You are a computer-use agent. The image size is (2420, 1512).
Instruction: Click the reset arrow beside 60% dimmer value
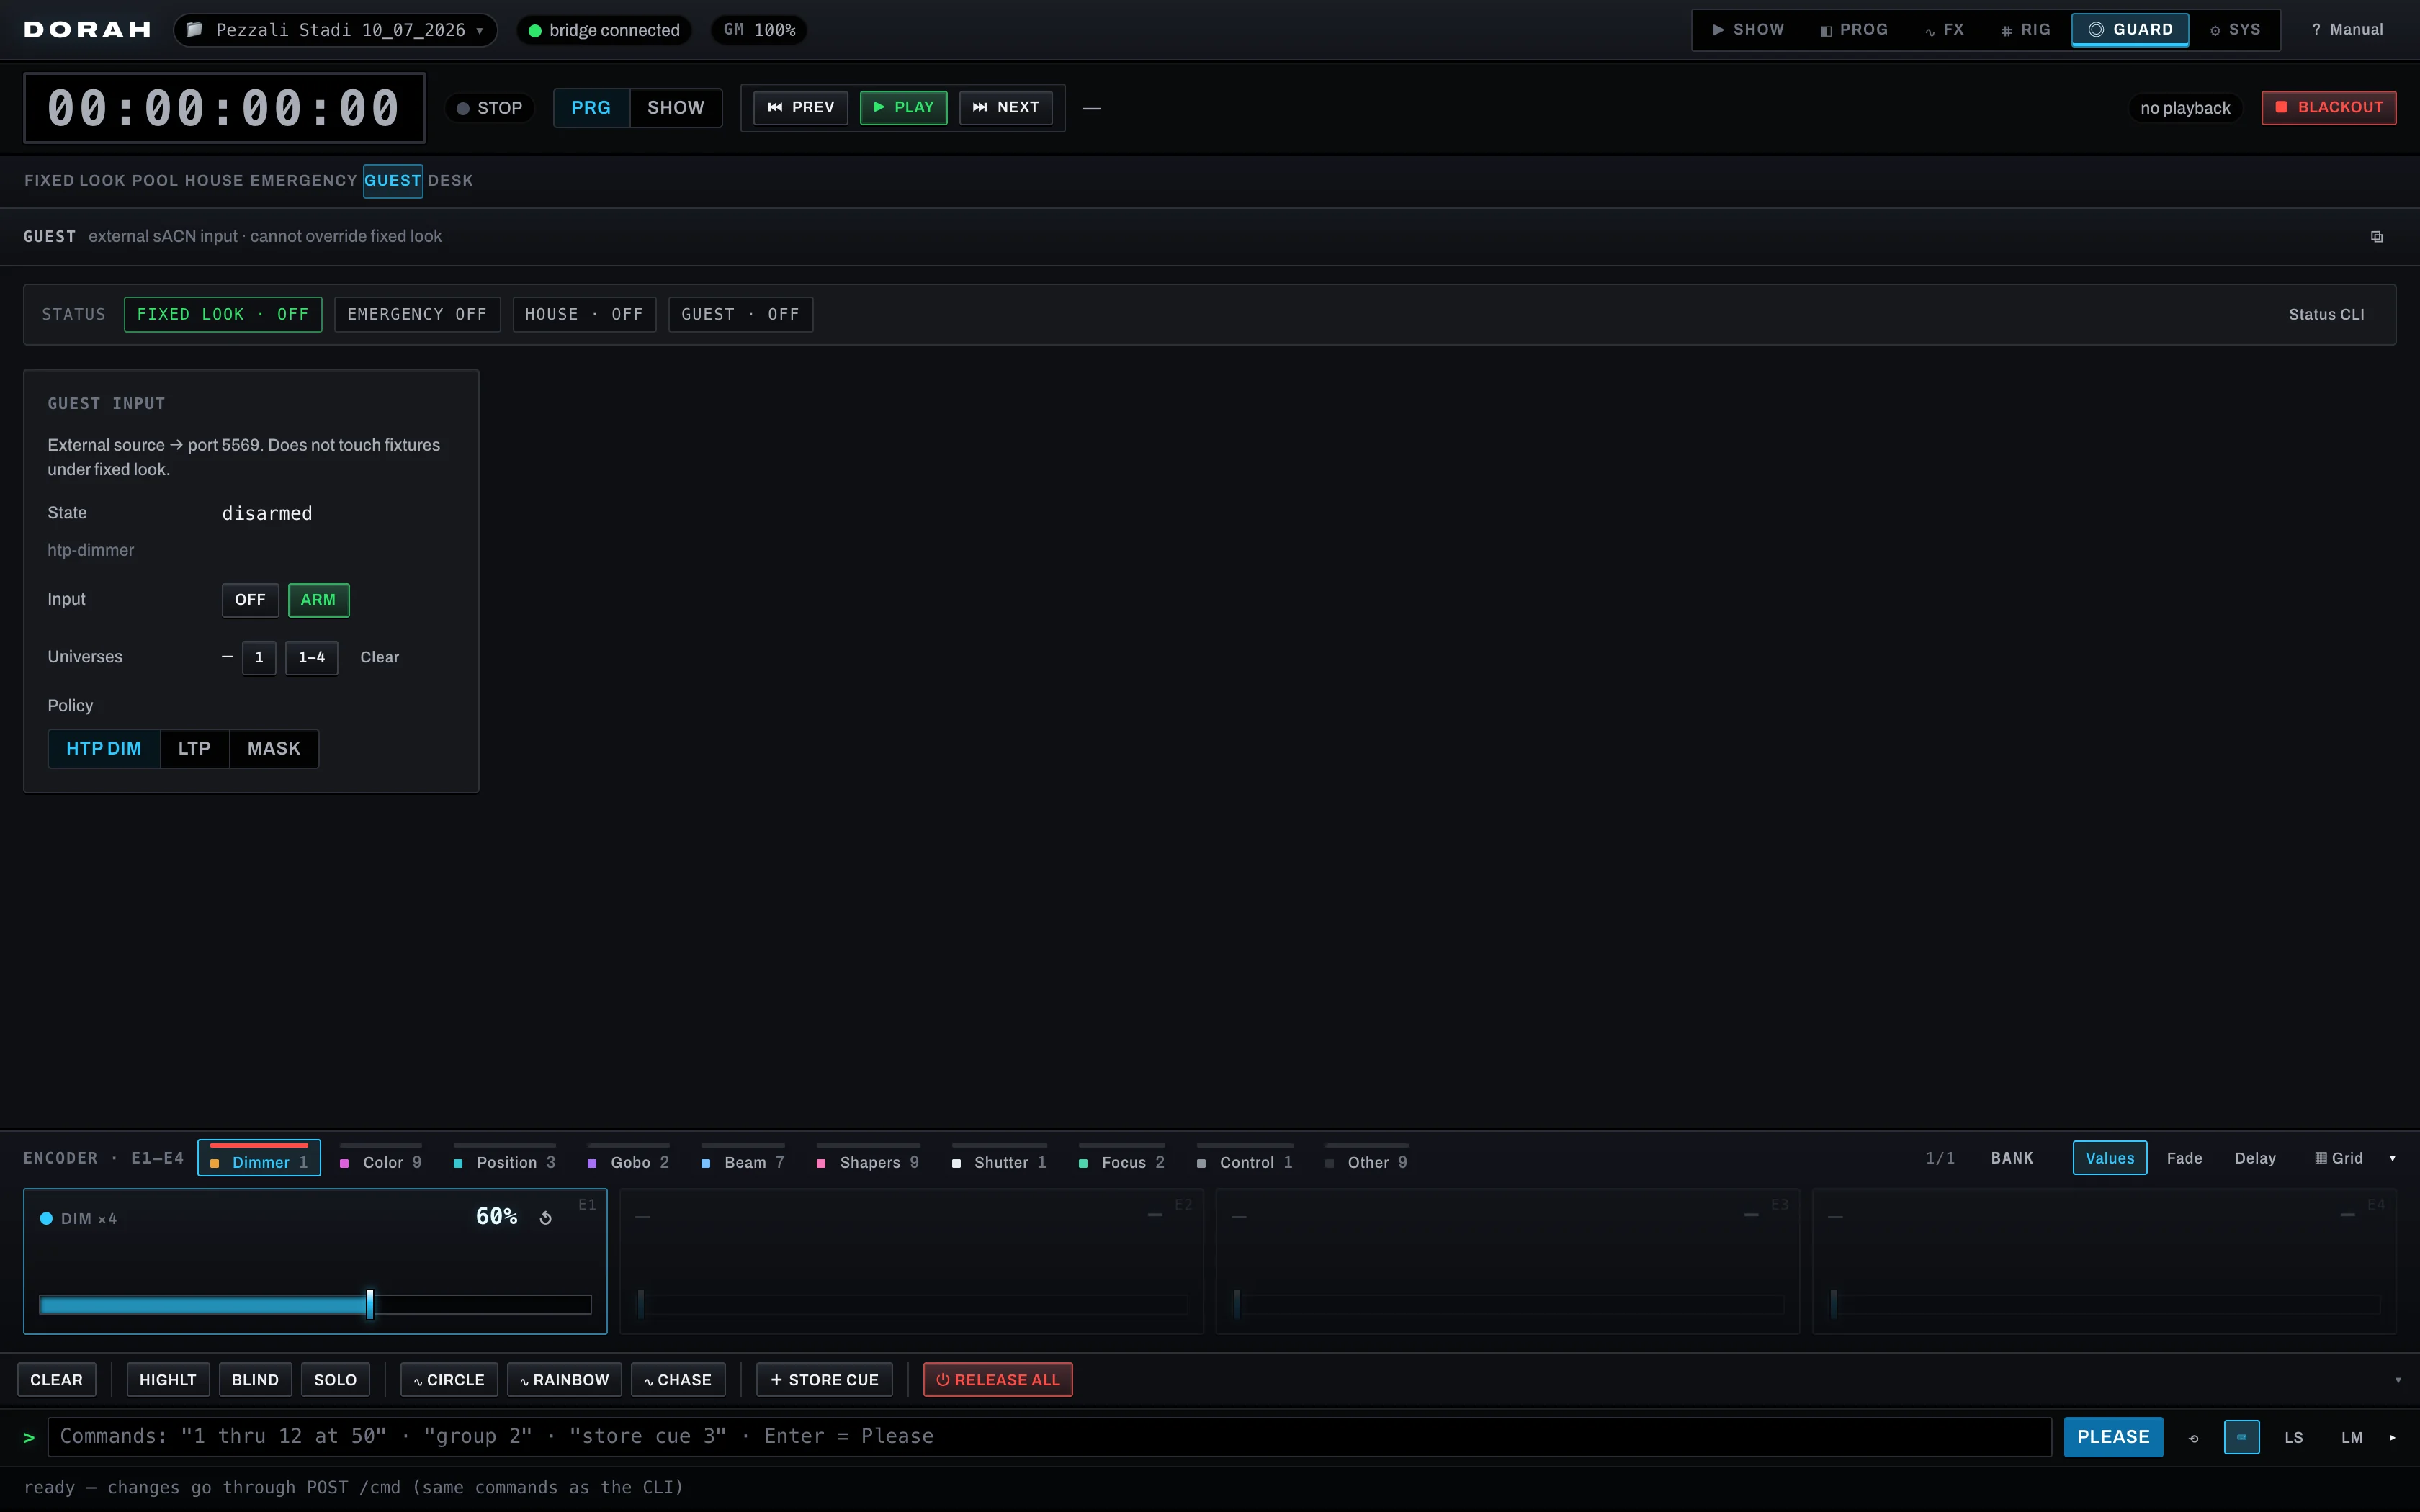tap(546, 1217)
